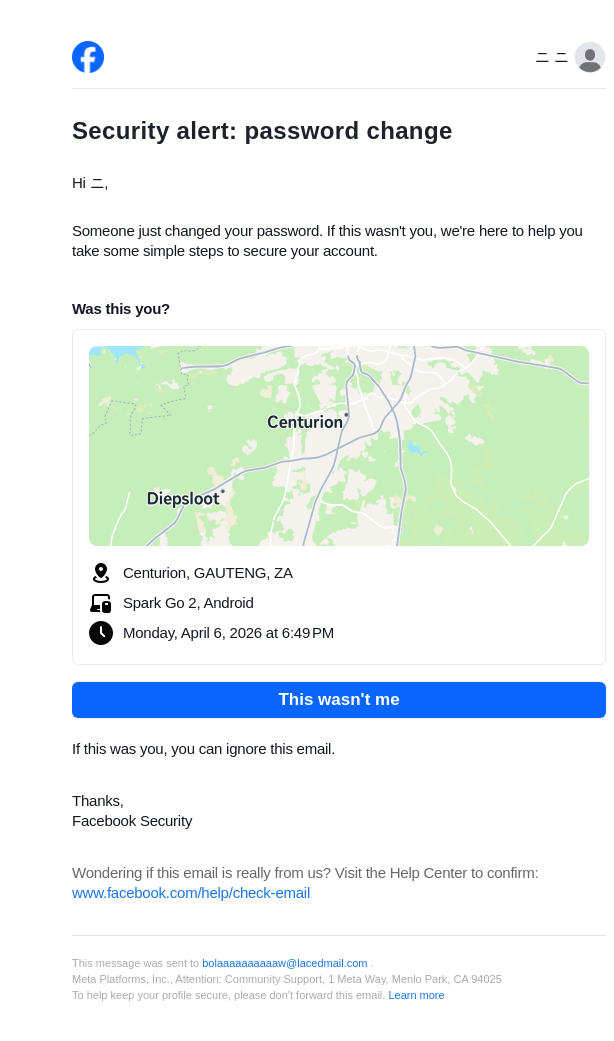Click the device and lock icon
Image resolution: width=614 pixels, height=1041 pixels.
click(x=100, y=603)
